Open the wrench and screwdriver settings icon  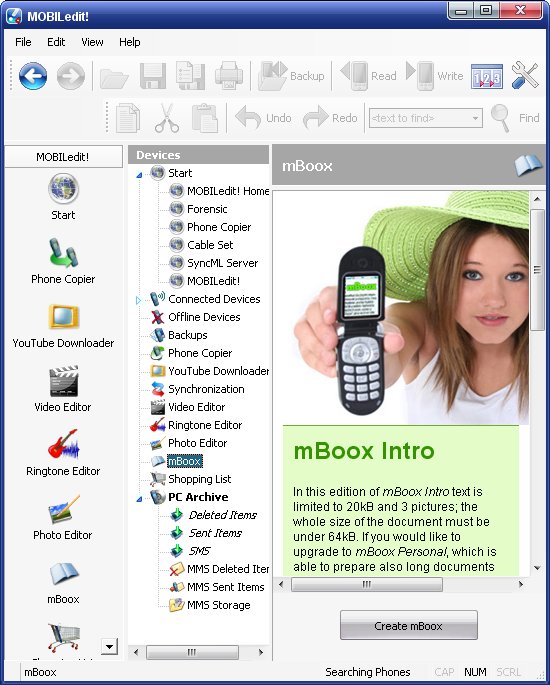(525, 75)
